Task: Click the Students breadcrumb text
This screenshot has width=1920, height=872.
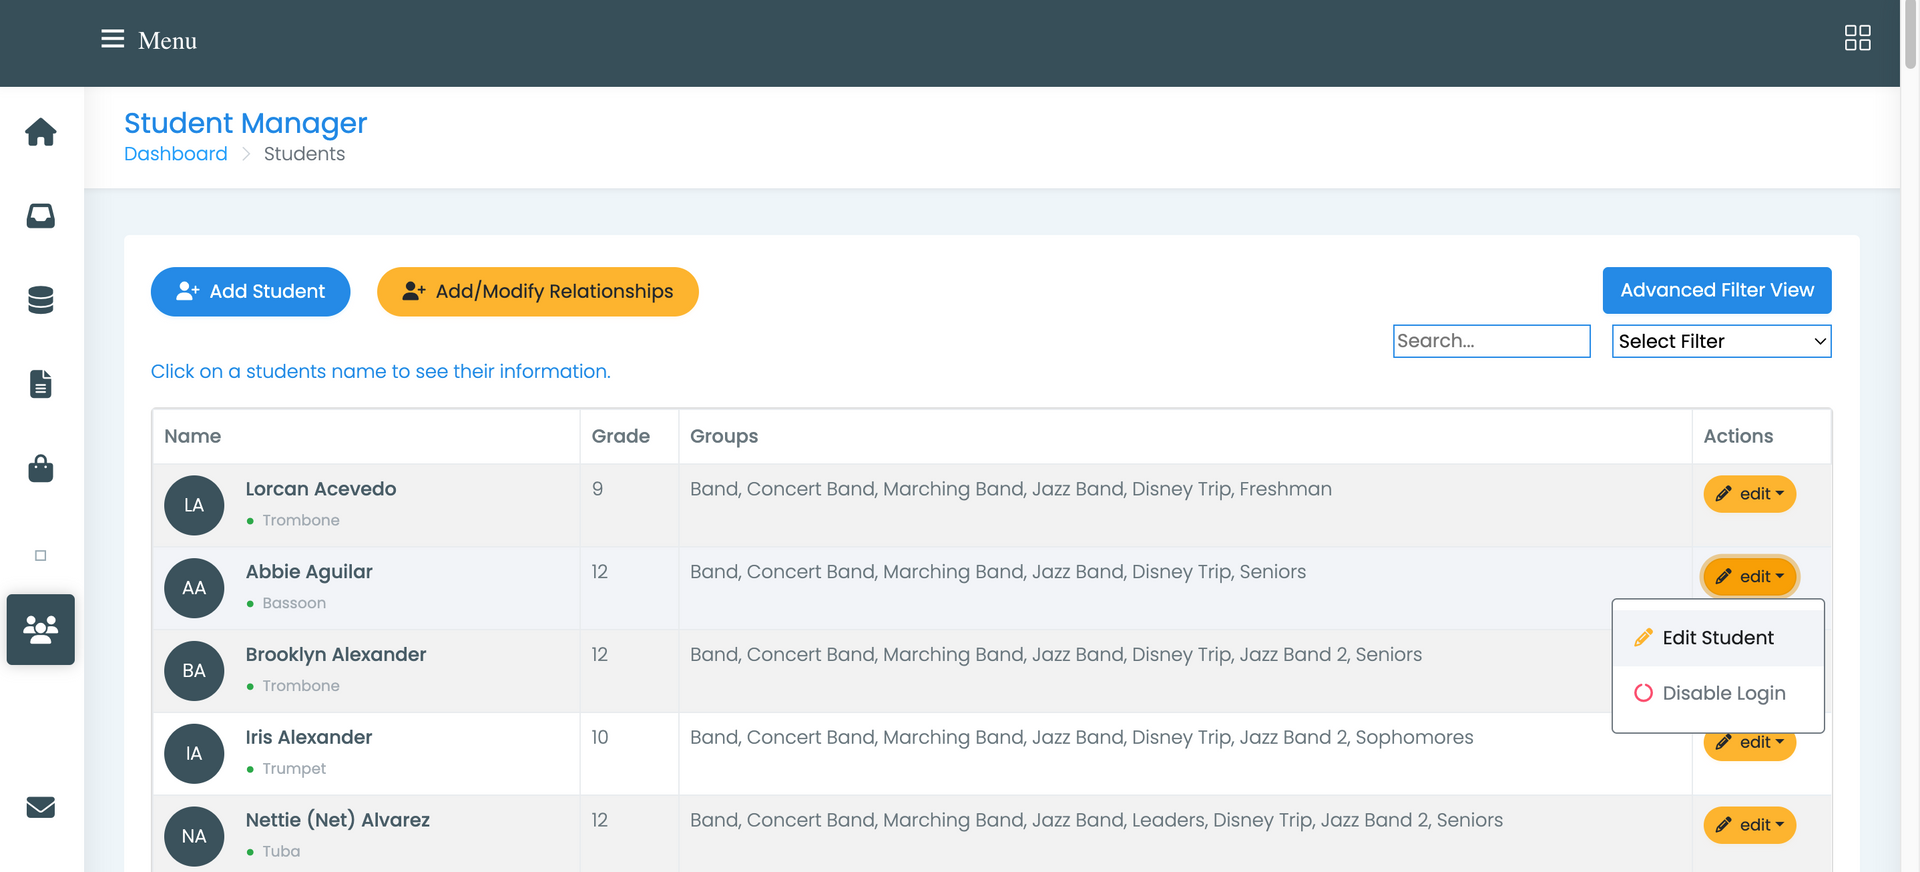Action: coord(304,154)
